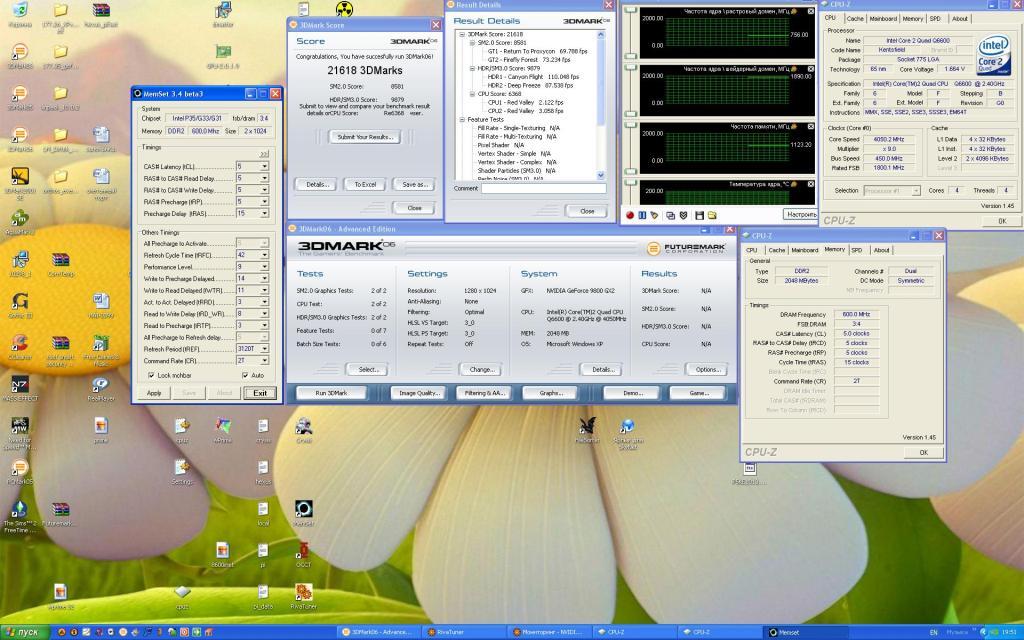Switch to Memory tab in upper CPU-Z window
The height and width of the screenshot is (640, 1024).
tap(912, 19)
